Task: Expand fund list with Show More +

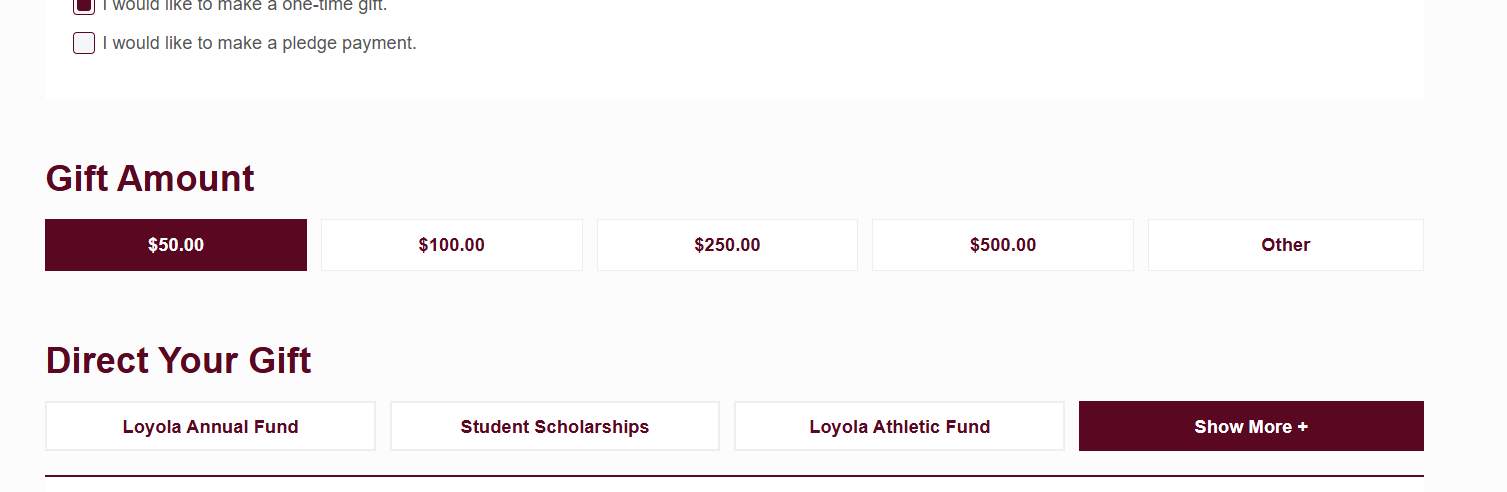Action: (1250, 427)
